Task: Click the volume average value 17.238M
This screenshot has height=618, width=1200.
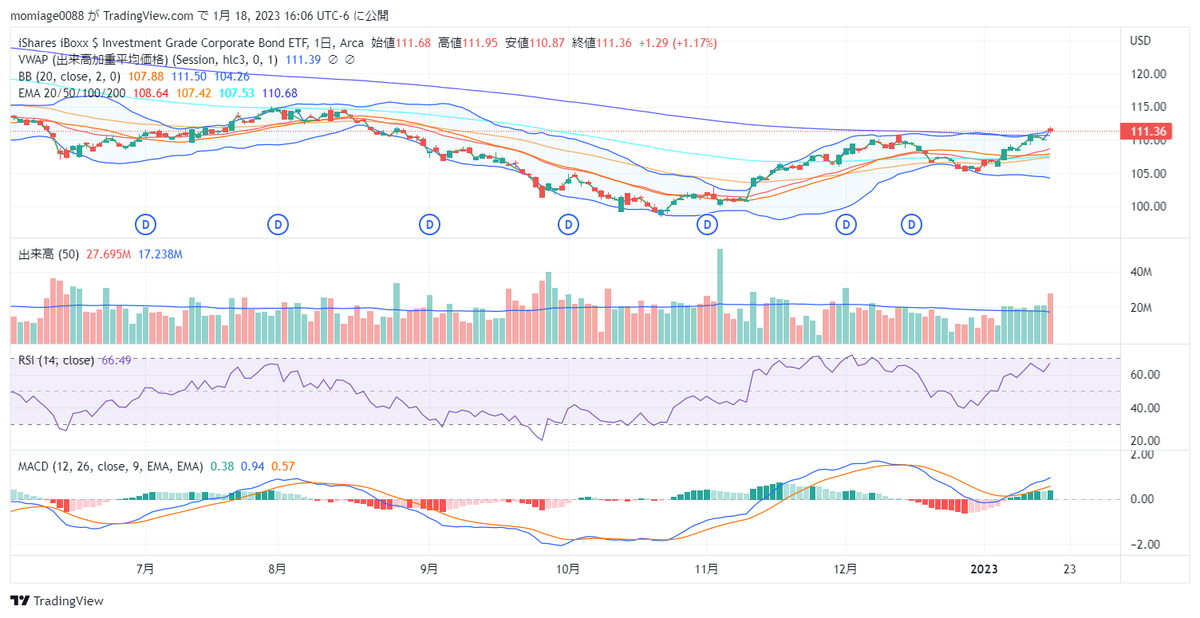Action: [160, 255]
